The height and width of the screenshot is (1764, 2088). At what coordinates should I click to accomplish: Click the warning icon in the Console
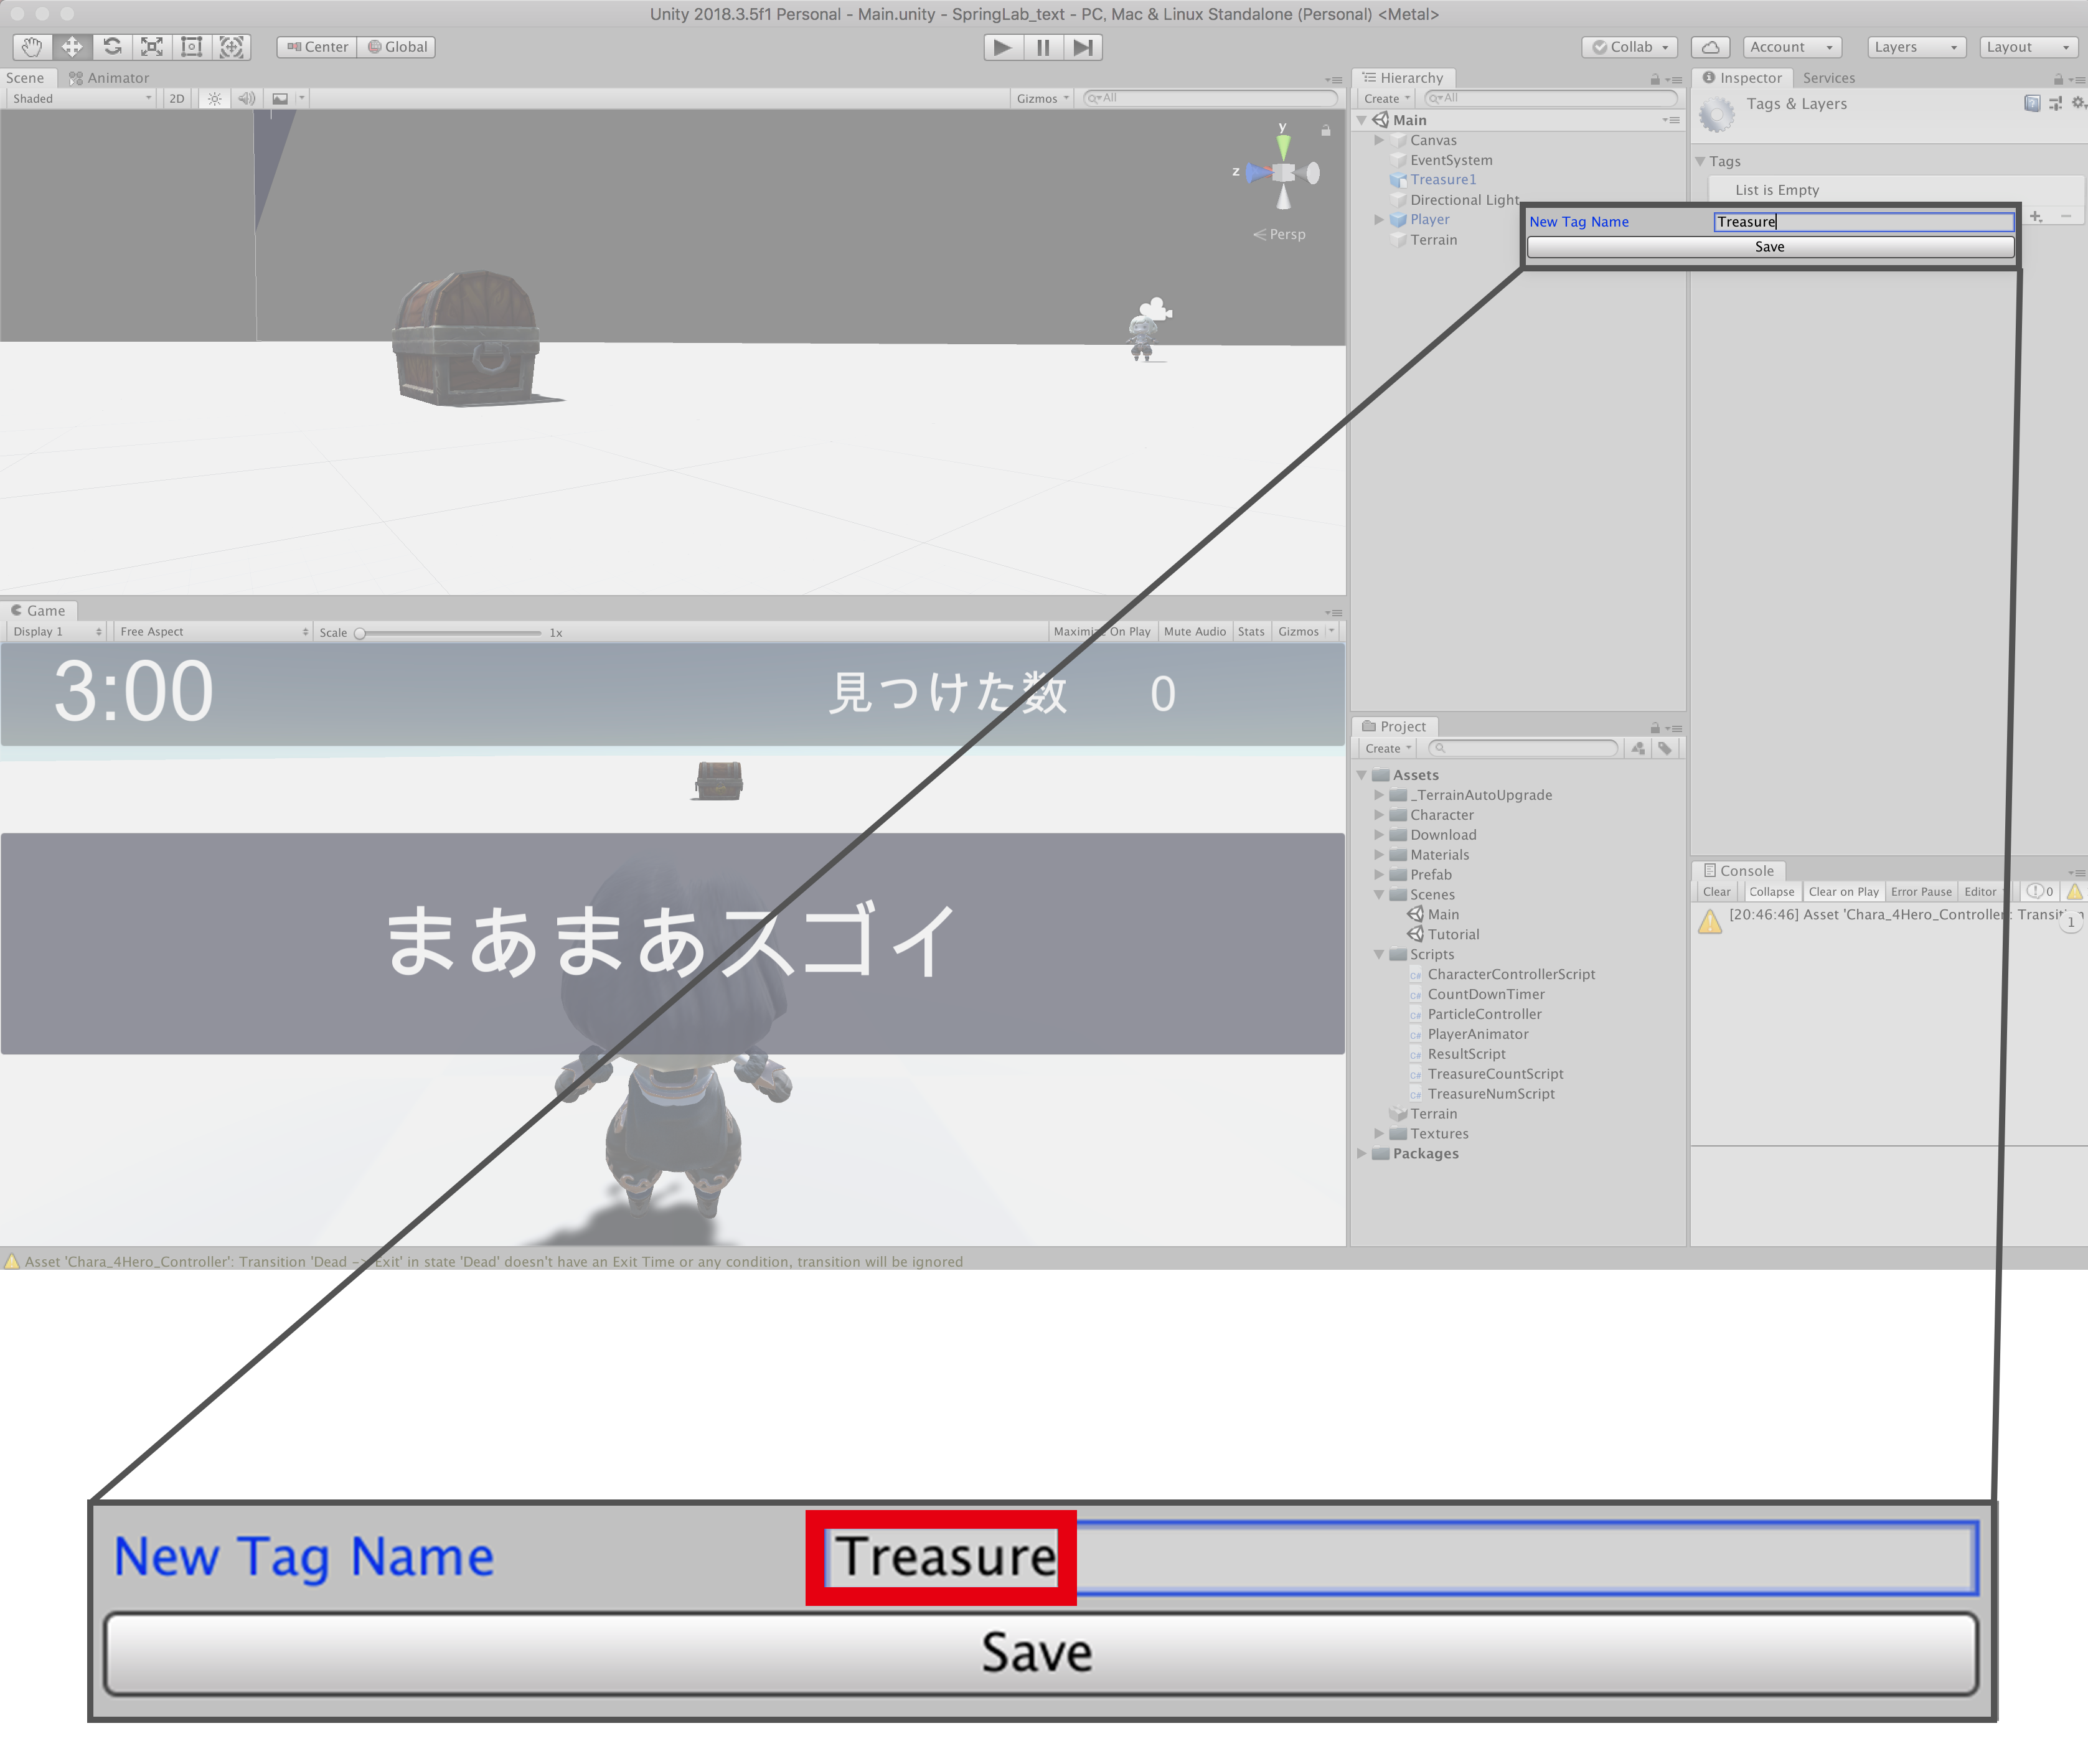tap(2076, 891)
